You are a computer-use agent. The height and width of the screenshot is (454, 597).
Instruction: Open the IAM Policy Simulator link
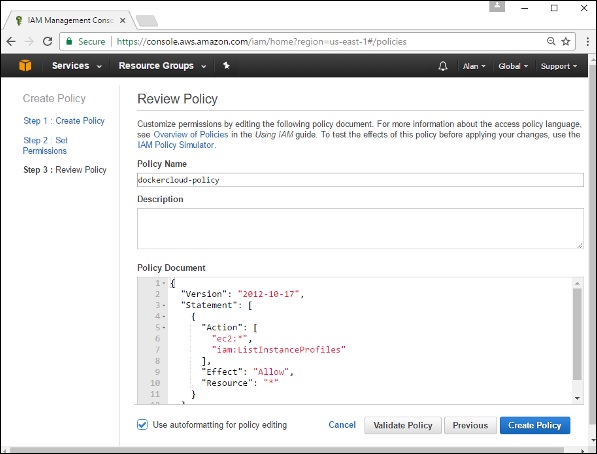pos(176,145)
